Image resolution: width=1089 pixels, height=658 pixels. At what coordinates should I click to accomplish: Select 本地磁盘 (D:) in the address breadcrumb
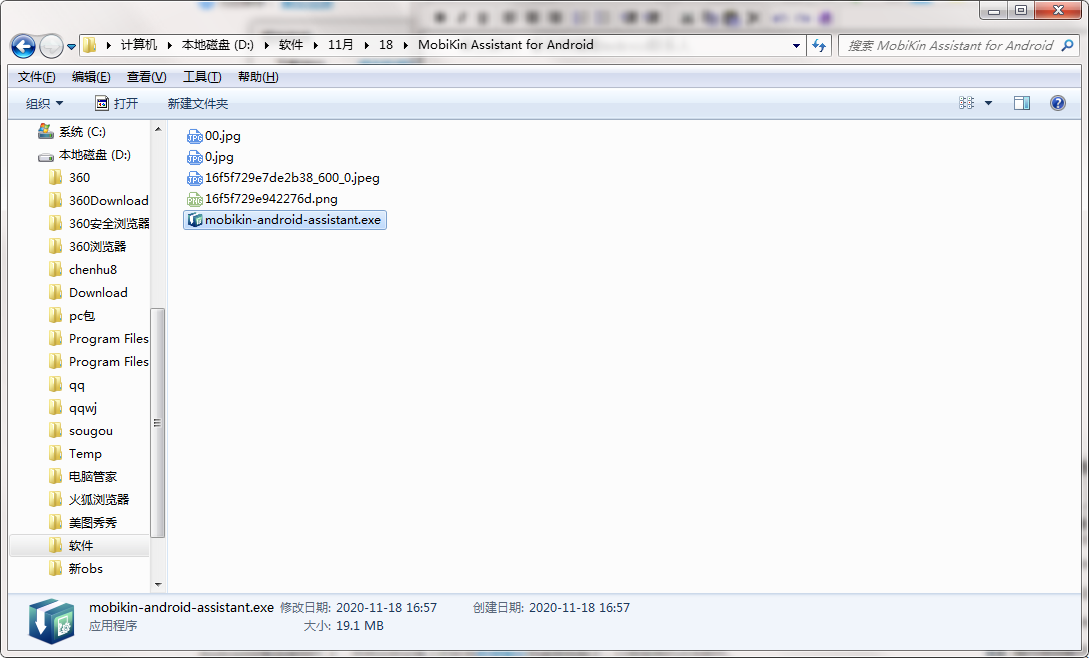[x=217, y=45]
